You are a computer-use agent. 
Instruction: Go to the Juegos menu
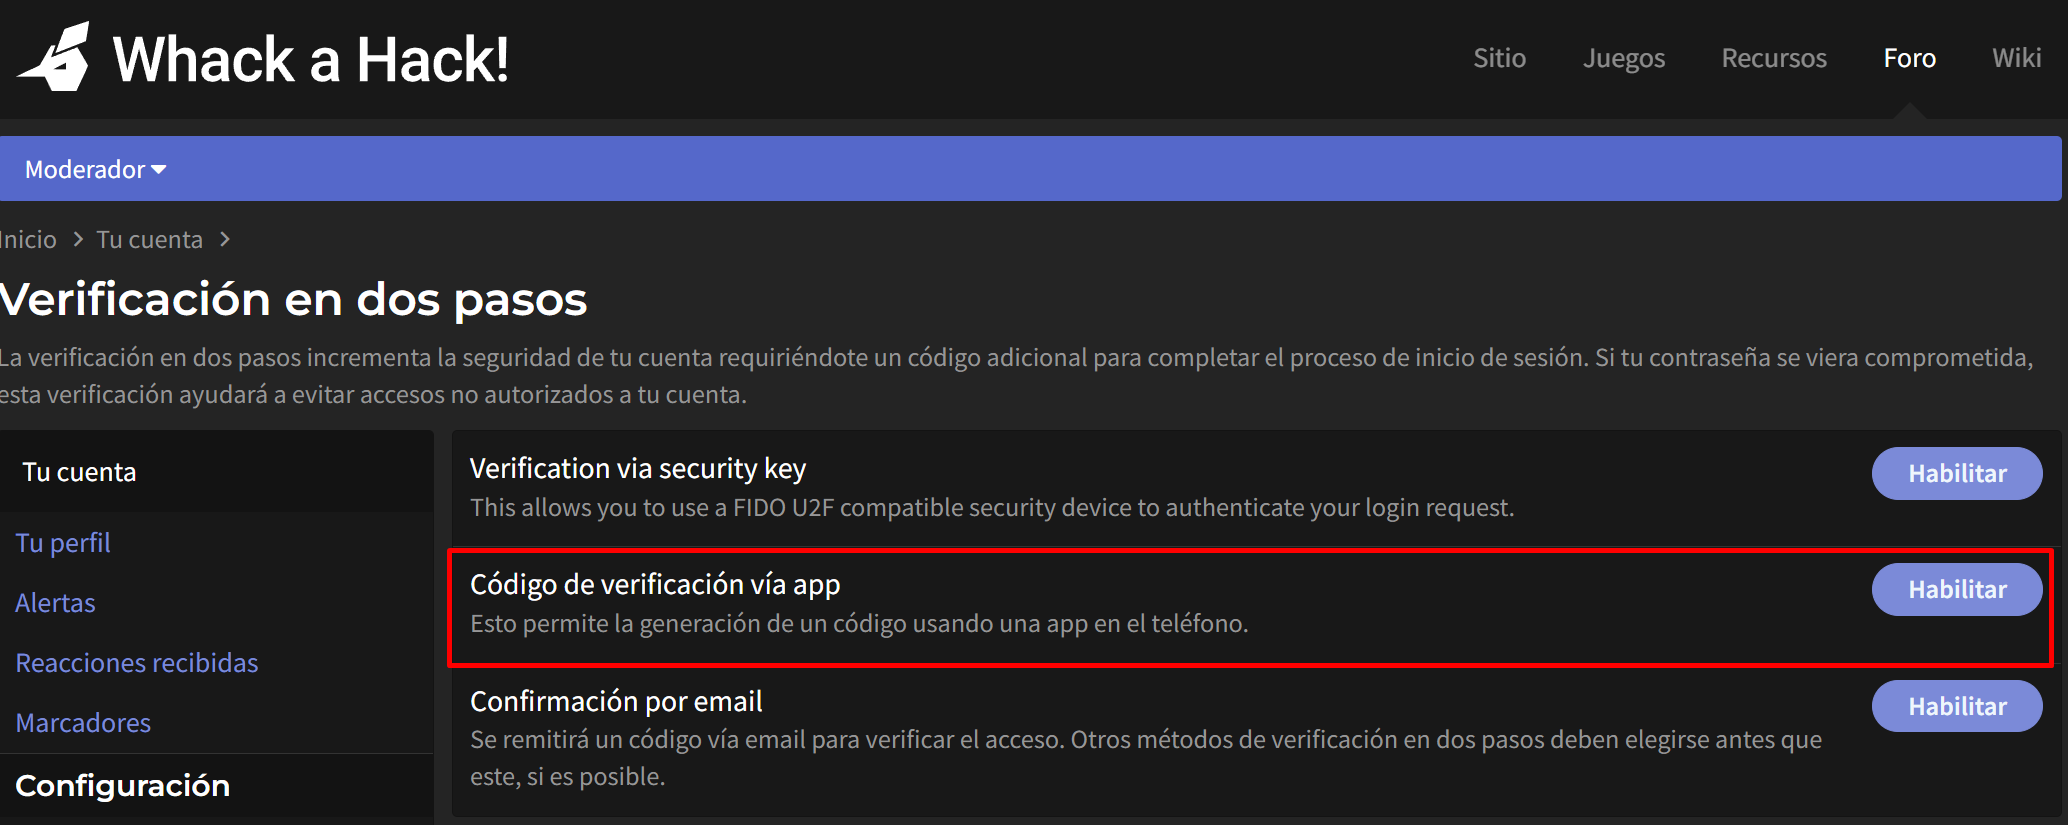click(1623, 58)
